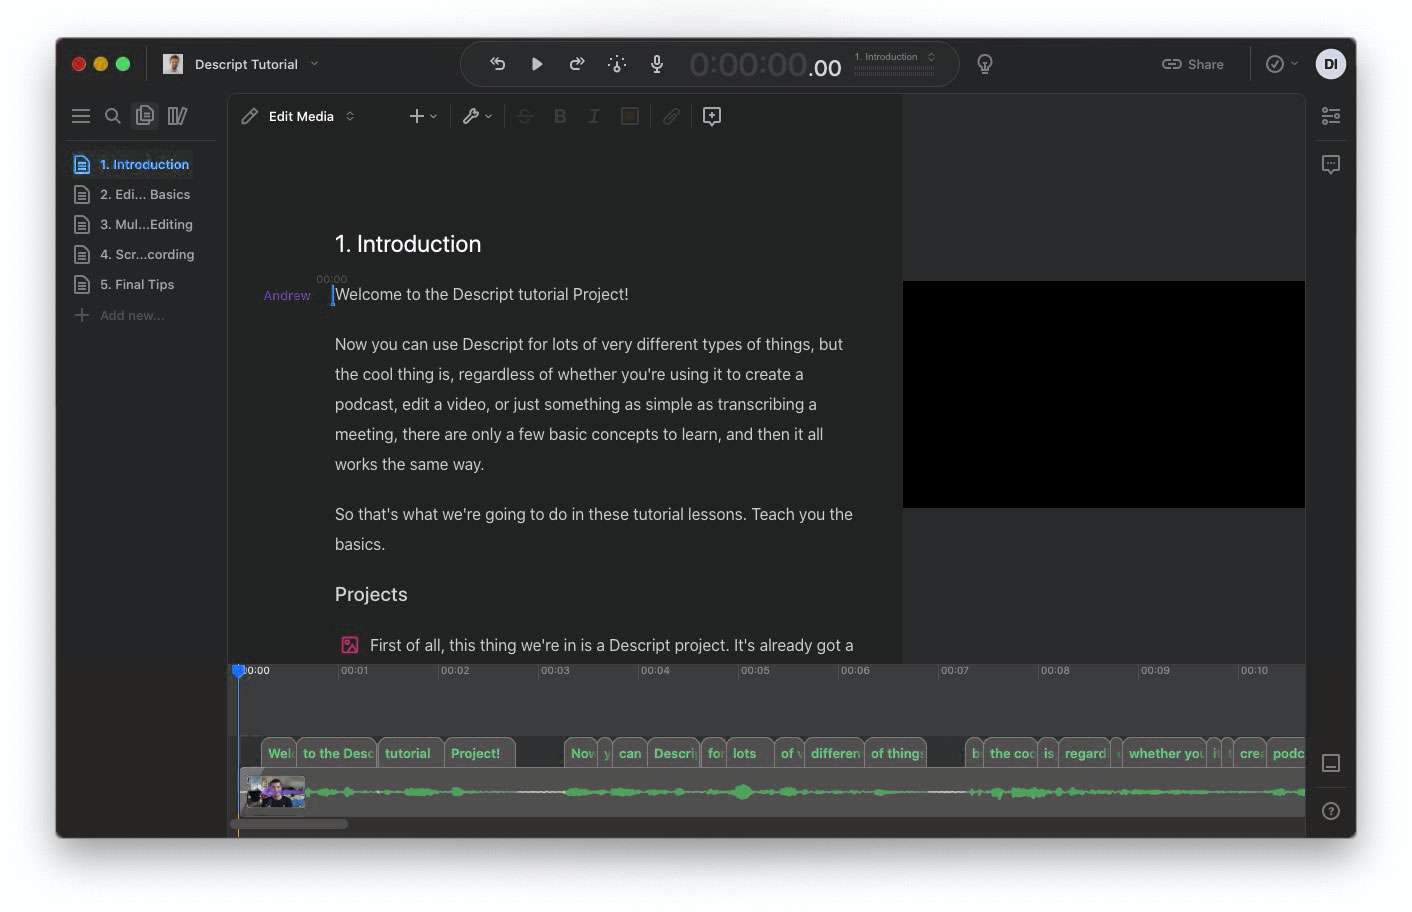Image resolution: width=1412 pixels, height=912 pixels.
Task: Click the link attachment icon
Action: [x=672, y=116]
